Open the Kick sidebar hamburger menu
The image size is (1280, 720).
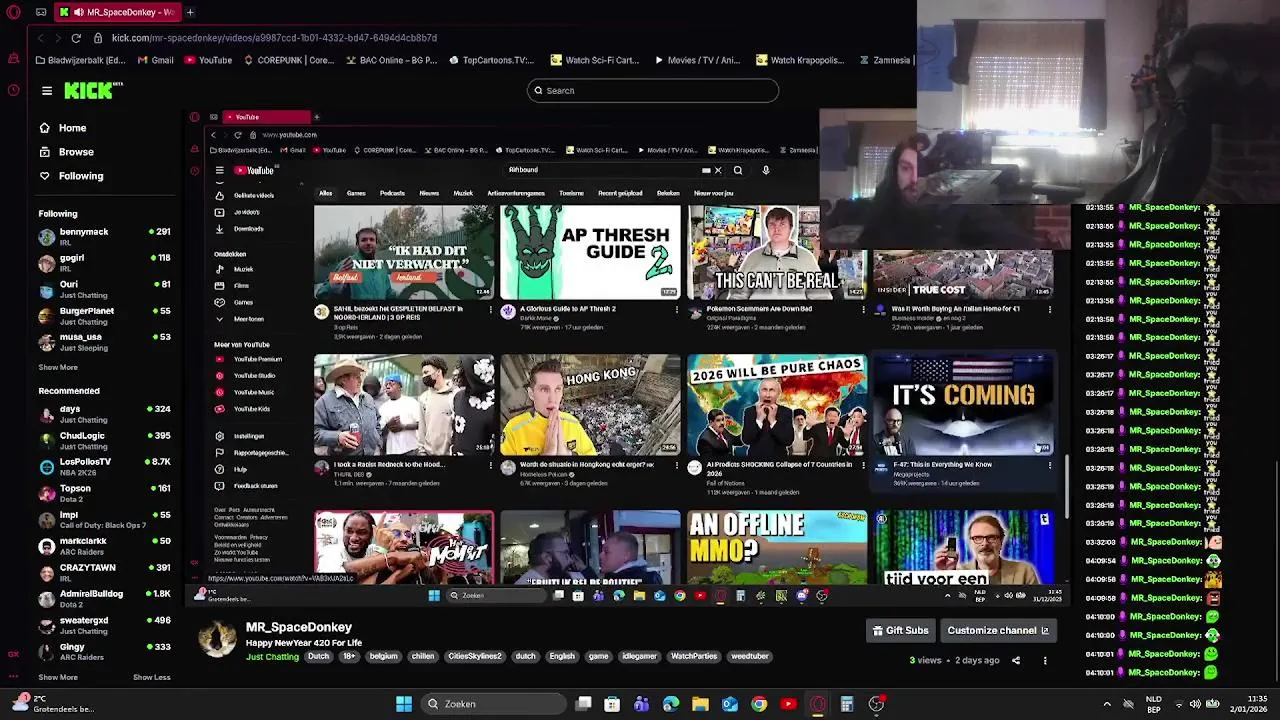[x=46, y=91]
